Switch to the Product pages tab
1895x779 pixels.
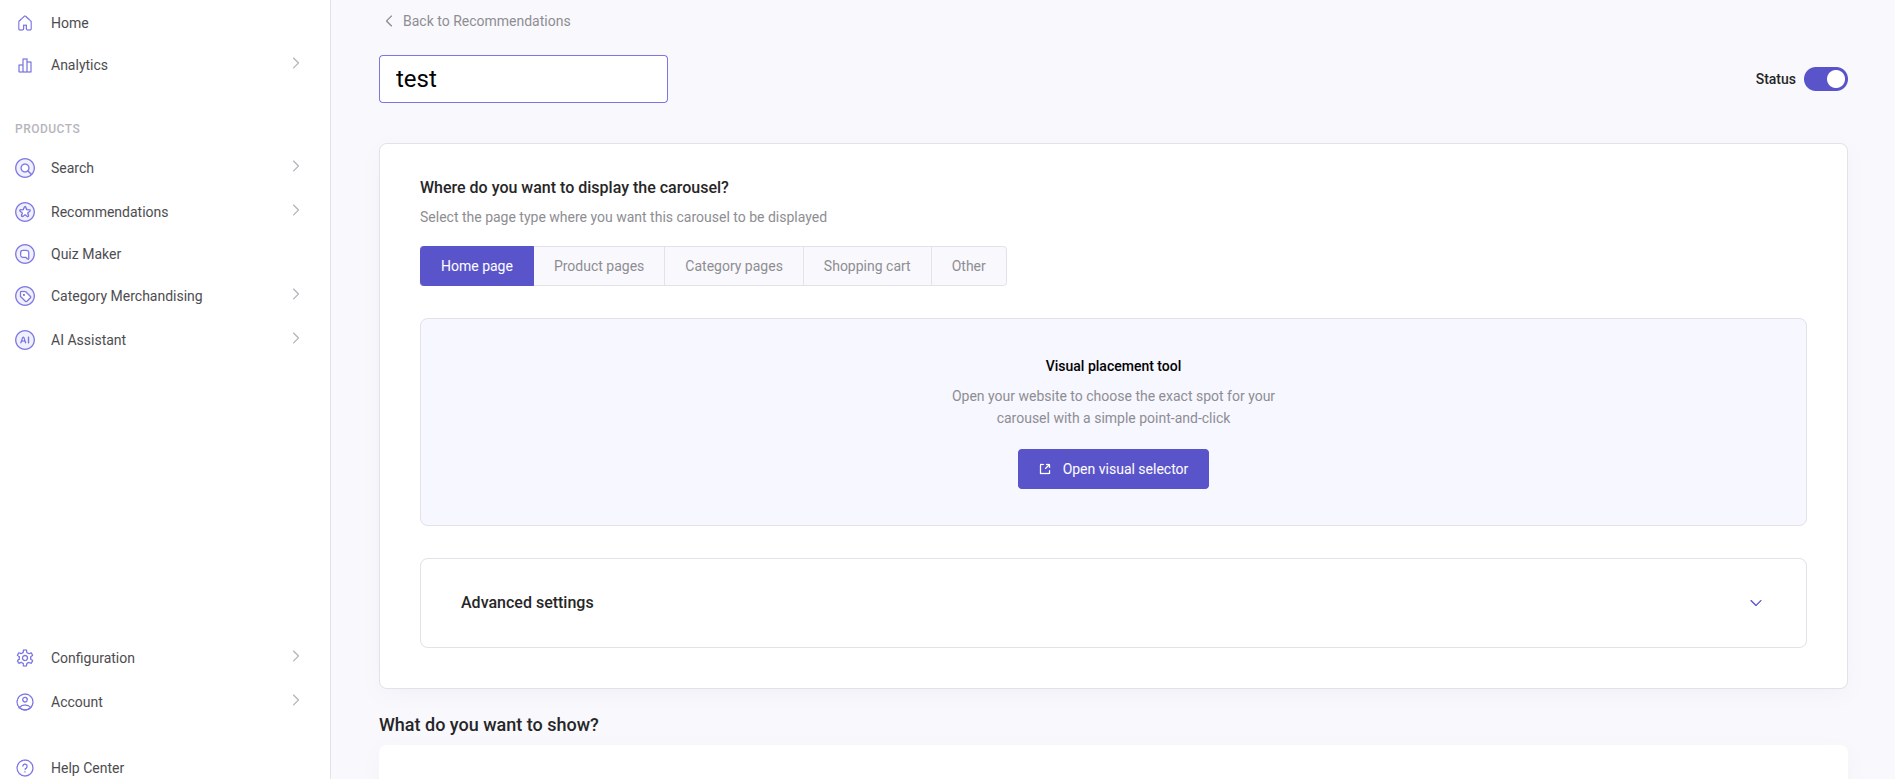(599, 266)
